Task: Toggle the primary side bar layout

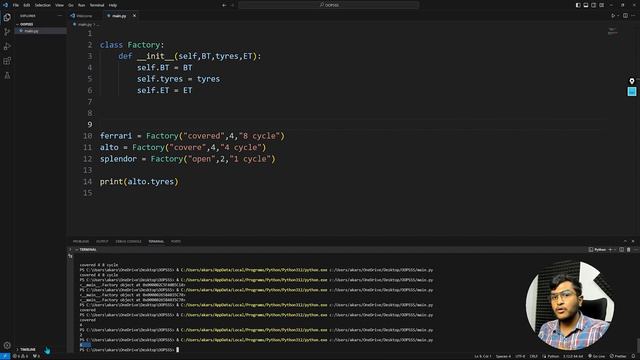Action: click(578, 5)
